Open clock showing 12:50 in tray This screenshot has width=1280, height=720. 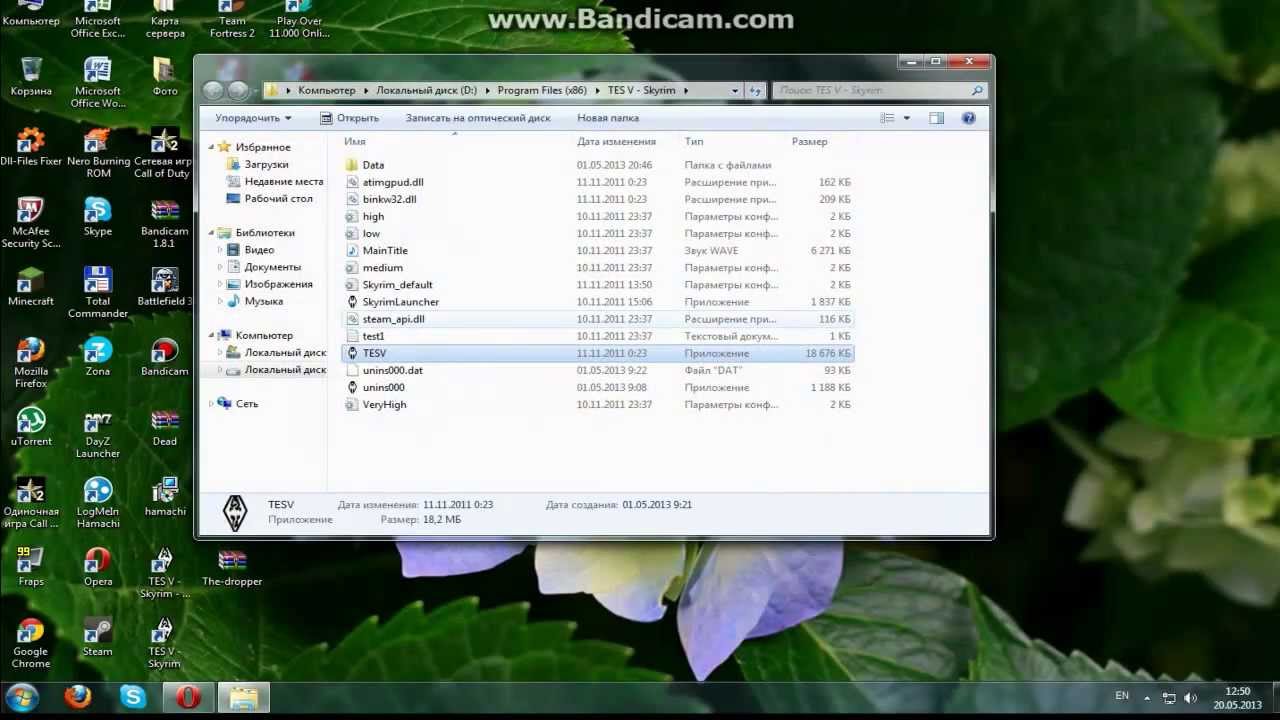1238,697
